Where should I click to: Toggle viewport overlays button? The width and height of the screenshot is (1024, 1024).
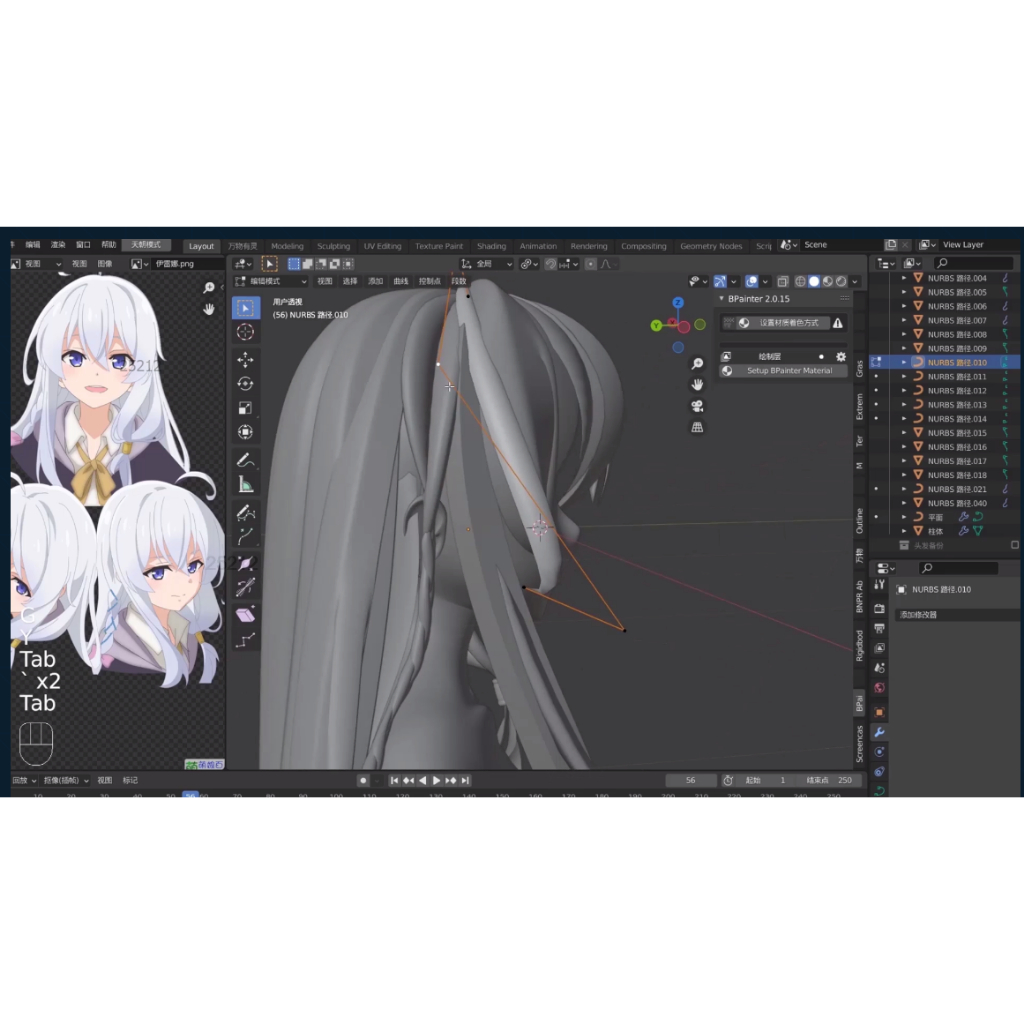(752, 281)
